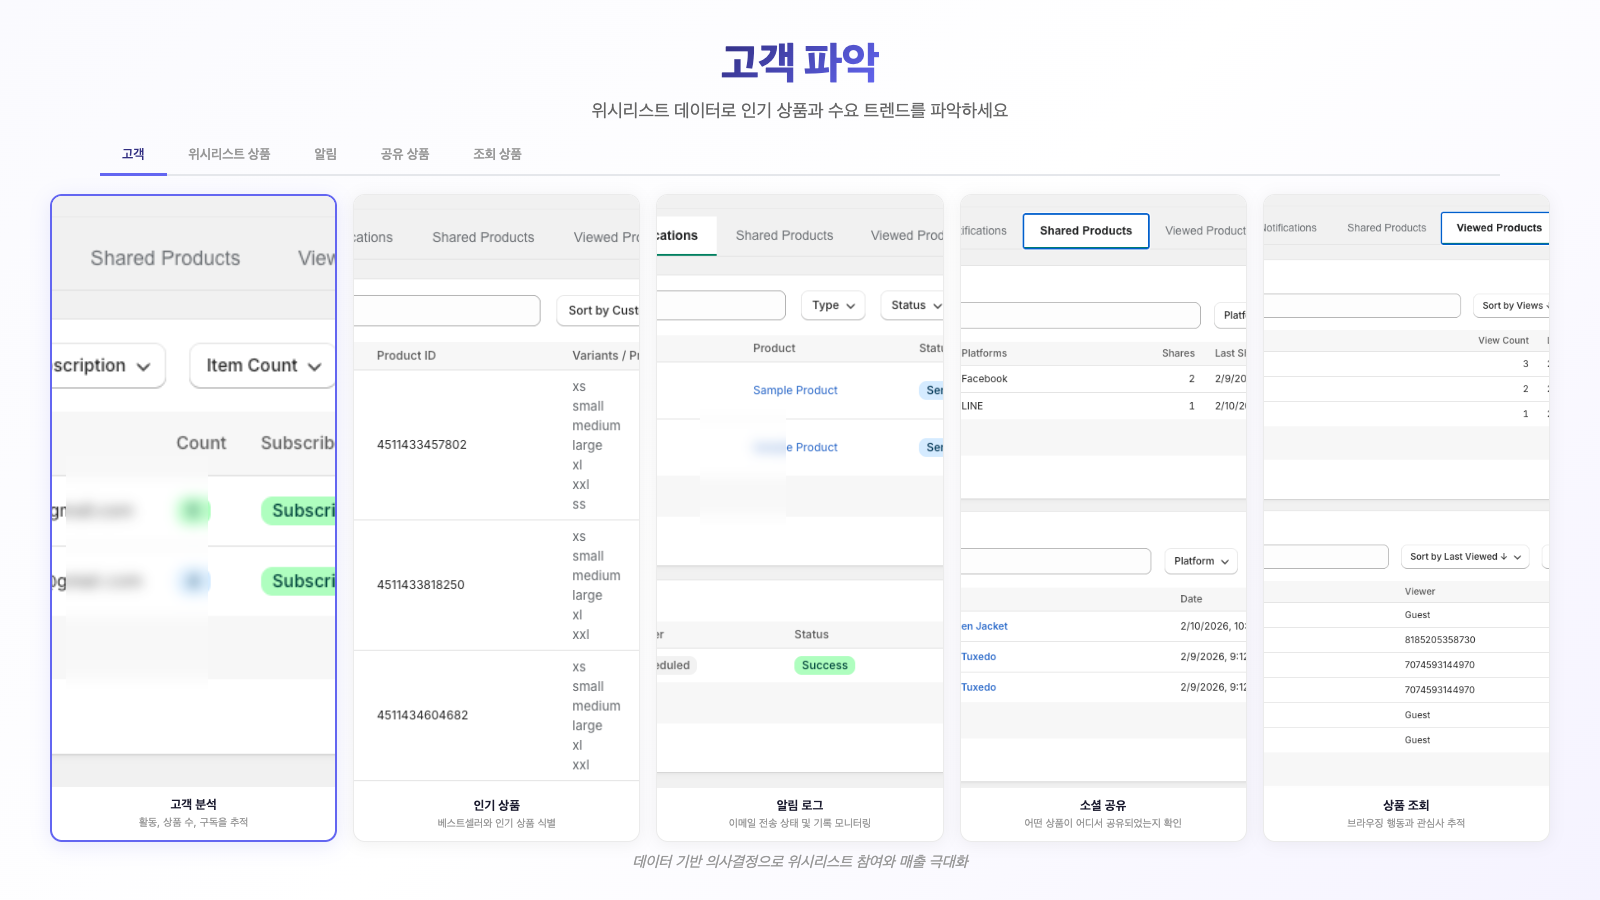Image resolution: width=1600 pixels, height=900 pixels.
Task: Open the 인기 상품 card
Action: pos(496,517)
